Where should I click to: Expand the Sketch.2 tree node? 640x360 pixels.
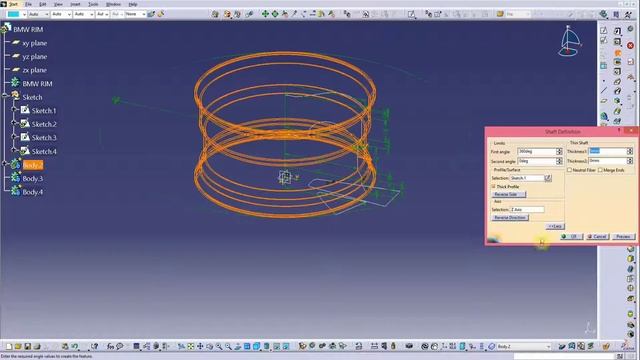tap(13, 124)
